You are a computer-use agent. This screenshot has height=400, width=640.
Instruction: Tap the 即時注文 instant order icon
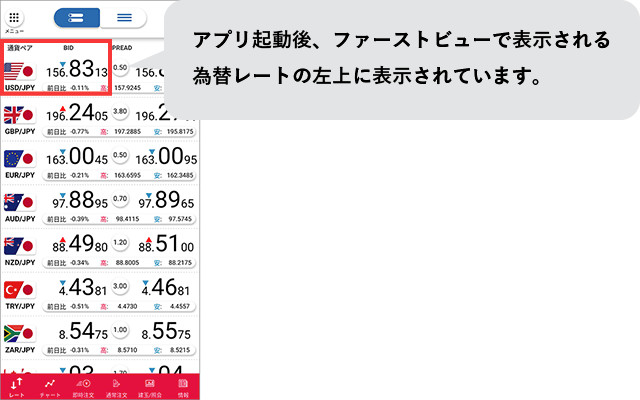coord(84,386)
